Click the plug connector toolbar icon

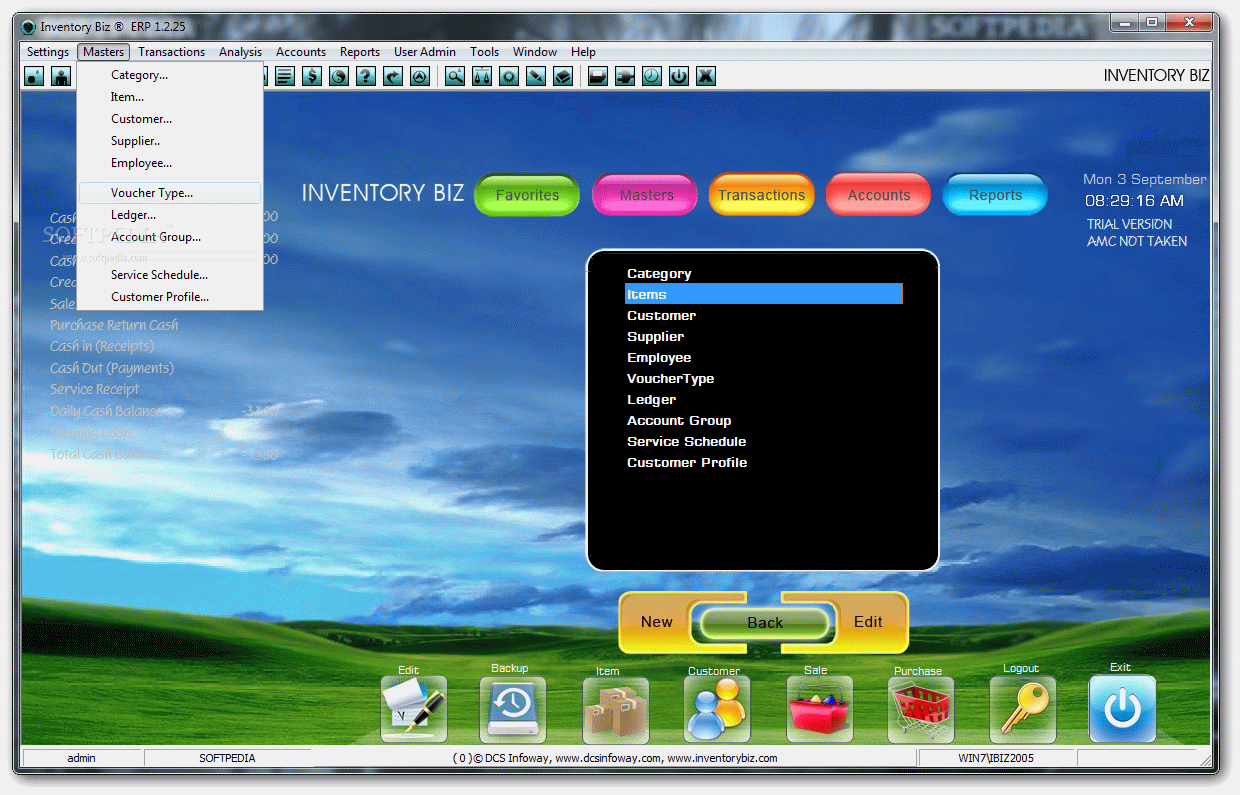pyautogui.click(x=625, y=75)
